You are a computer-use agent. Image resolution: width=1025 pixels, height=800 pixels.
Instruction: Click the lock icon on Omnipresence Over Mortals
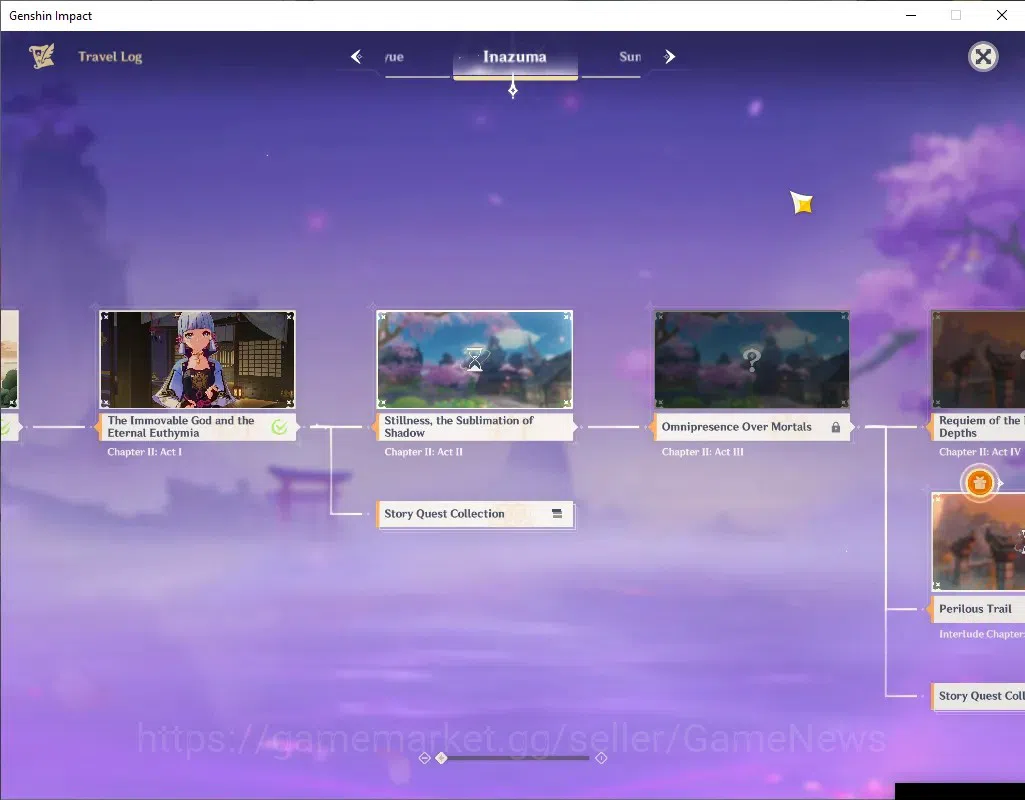[835, 427]
